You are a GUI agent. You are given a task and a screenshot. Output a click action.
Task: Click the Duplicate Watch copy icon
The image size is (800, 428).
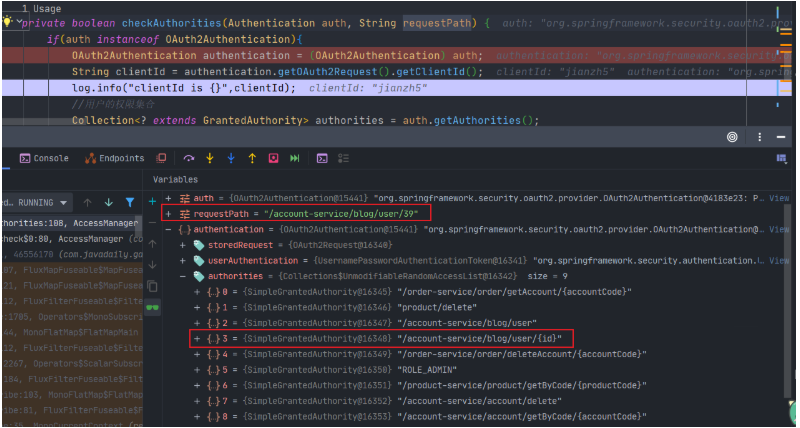152,286
